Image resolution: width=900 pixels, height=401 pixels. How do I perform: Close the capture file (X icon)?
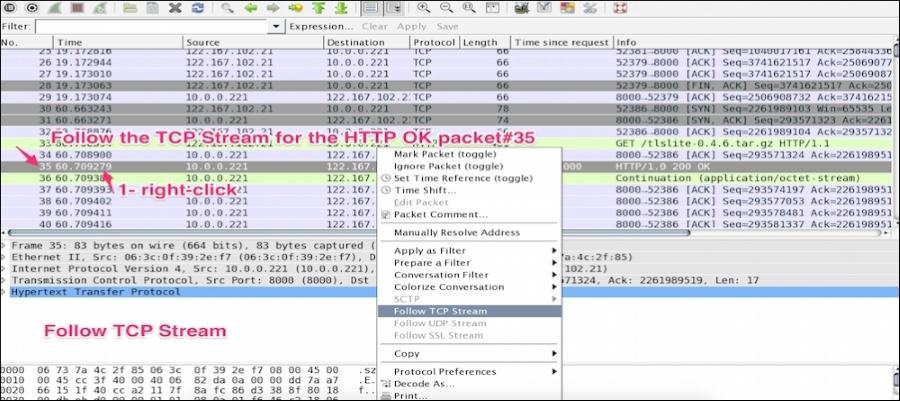tap(175, 8)
